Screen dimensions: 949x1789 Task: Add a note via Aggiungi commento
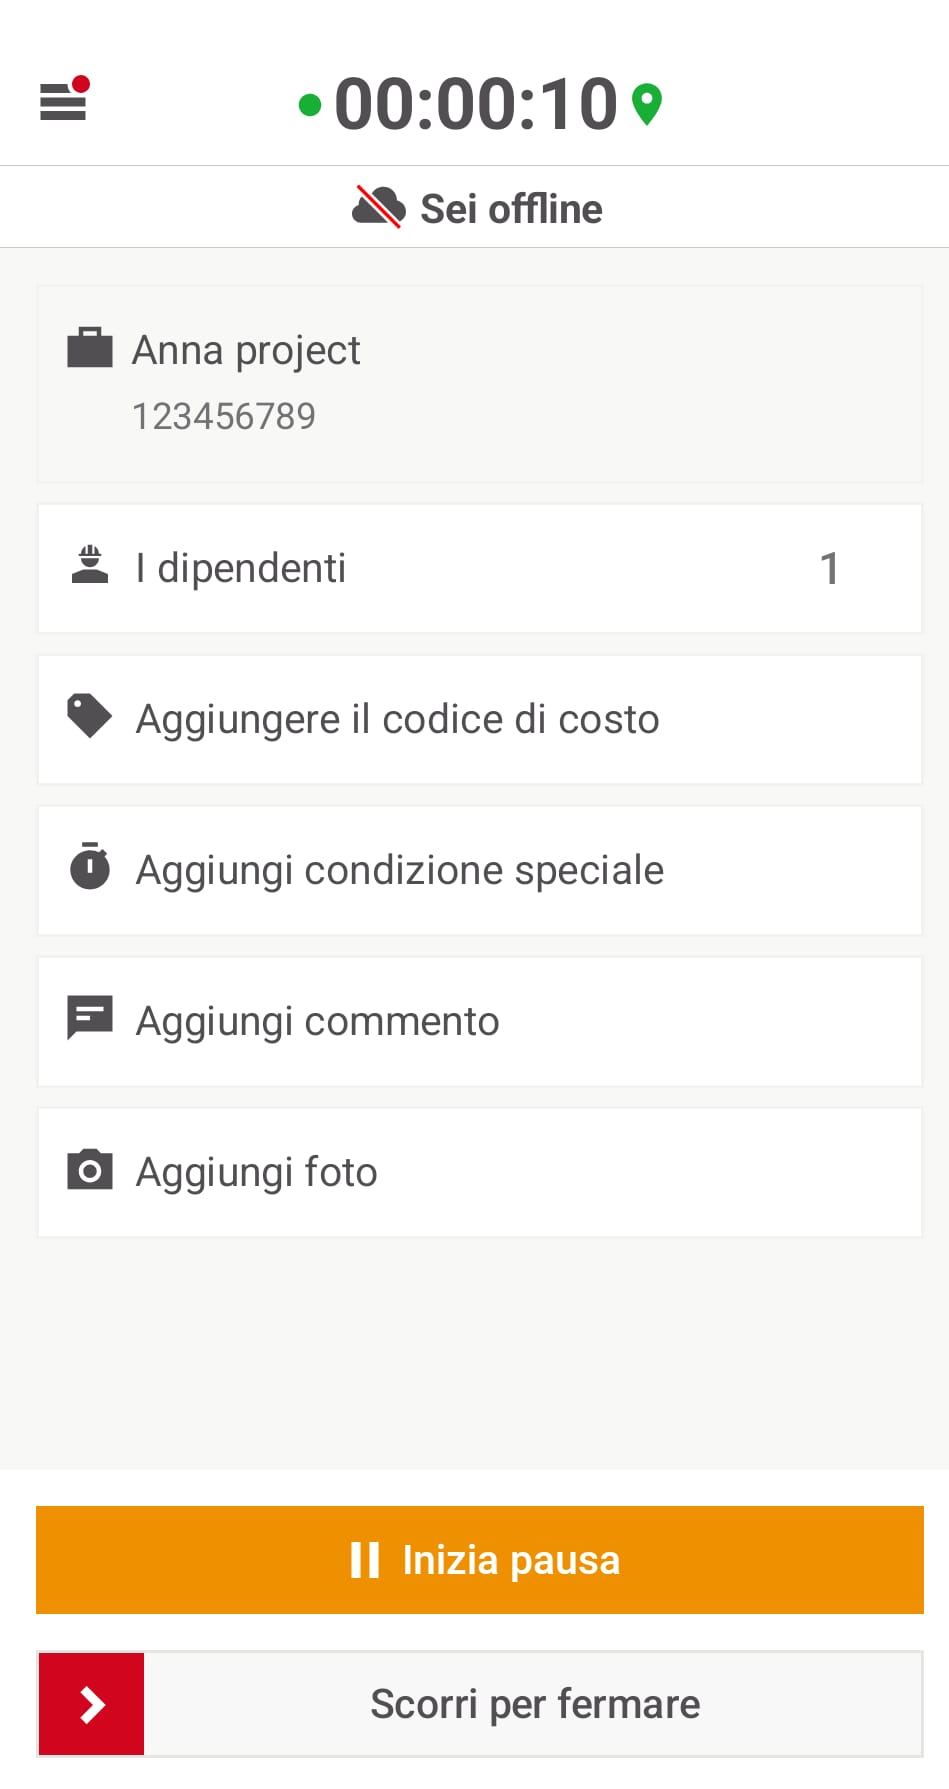coord(480,1022)
